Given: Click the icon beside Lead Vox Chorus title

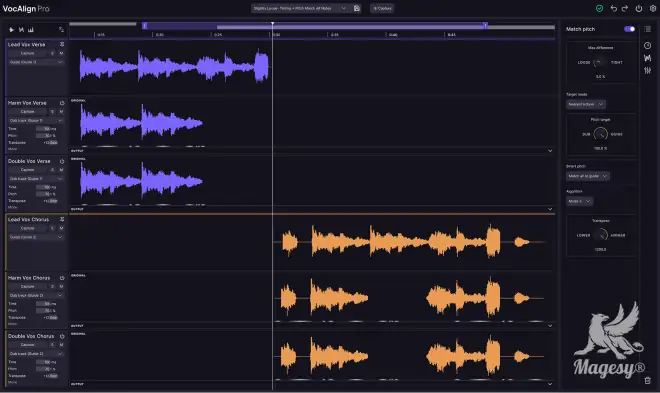Looking at the screenshot, I should click(x=62, y=219).
